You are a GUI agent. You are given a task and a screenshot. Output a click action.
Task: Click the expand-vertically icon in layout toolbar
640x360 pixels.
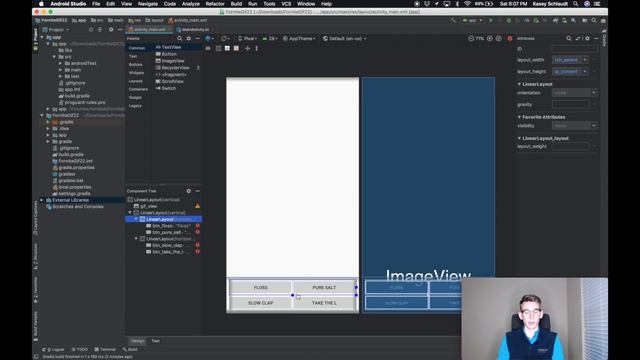coord(256,48)
